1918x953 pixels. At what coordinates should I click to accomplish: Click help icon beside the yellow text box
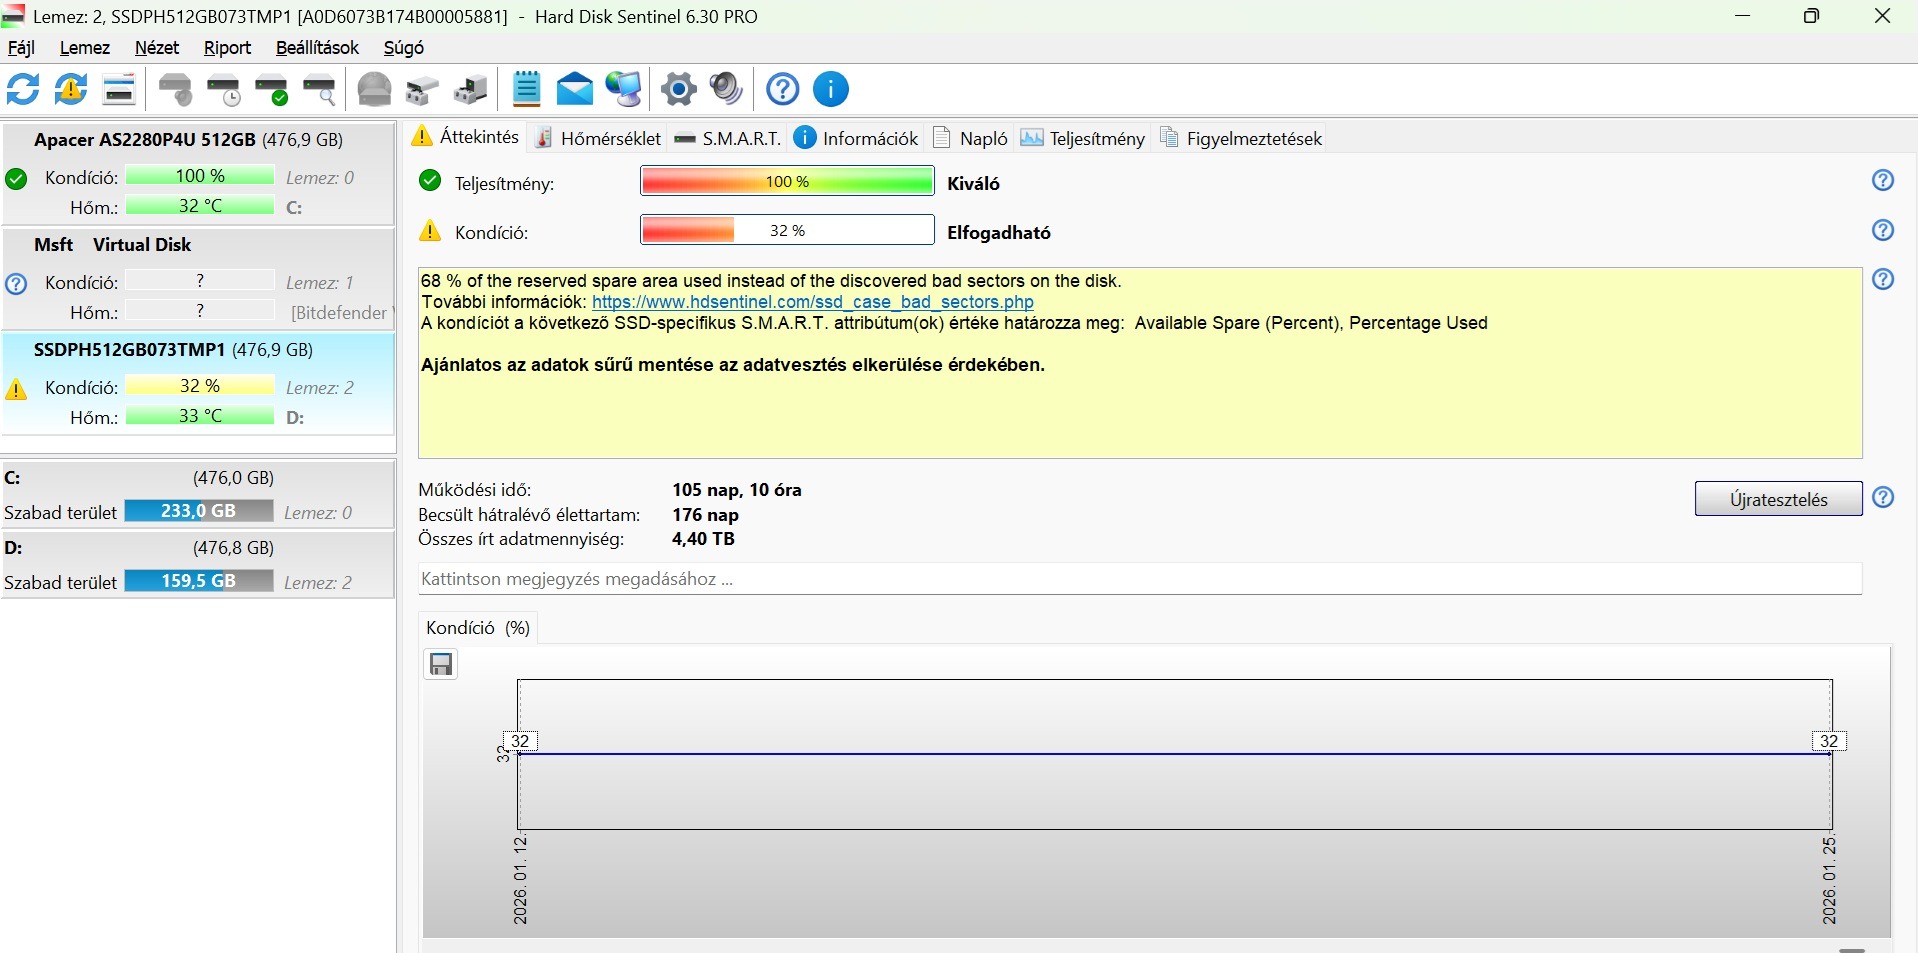(x=1883, y=279)
